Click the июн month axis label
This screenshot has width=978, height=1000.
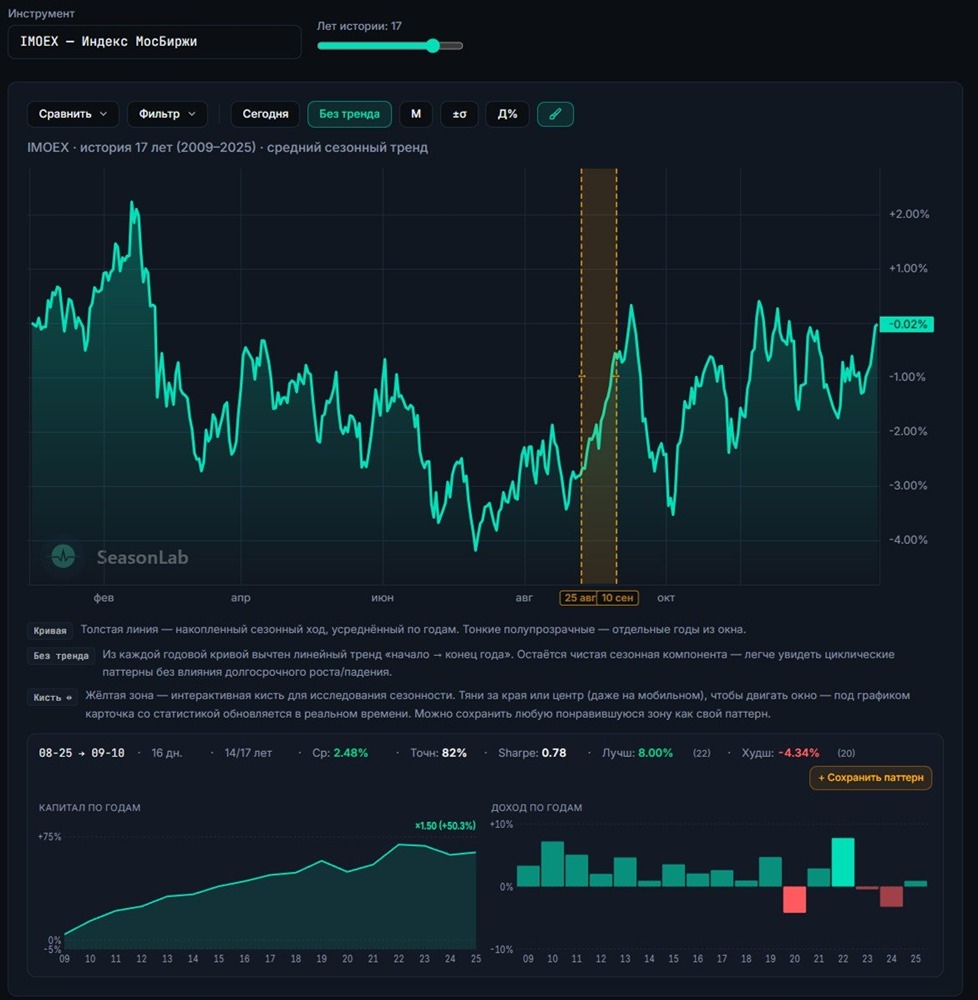[x=383, y=598]
